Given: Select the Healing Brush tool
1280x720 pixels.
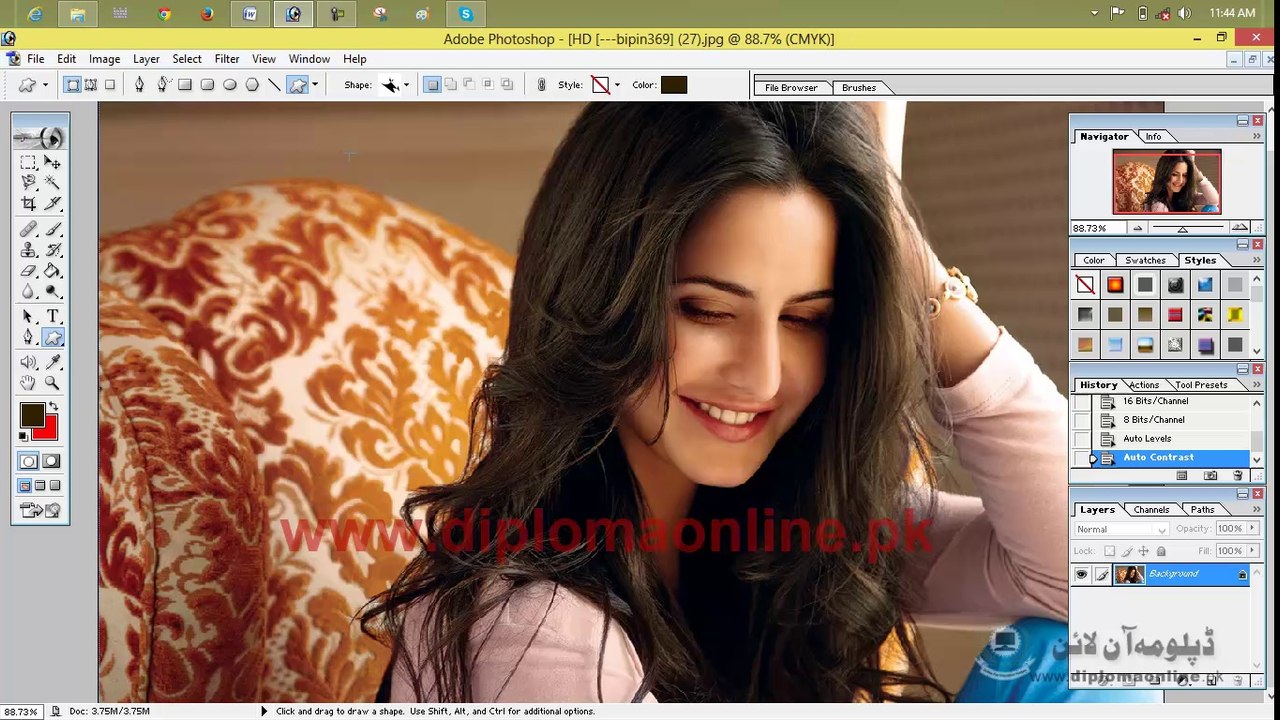Looking at the screenshot, I should (x=29, y=230).
